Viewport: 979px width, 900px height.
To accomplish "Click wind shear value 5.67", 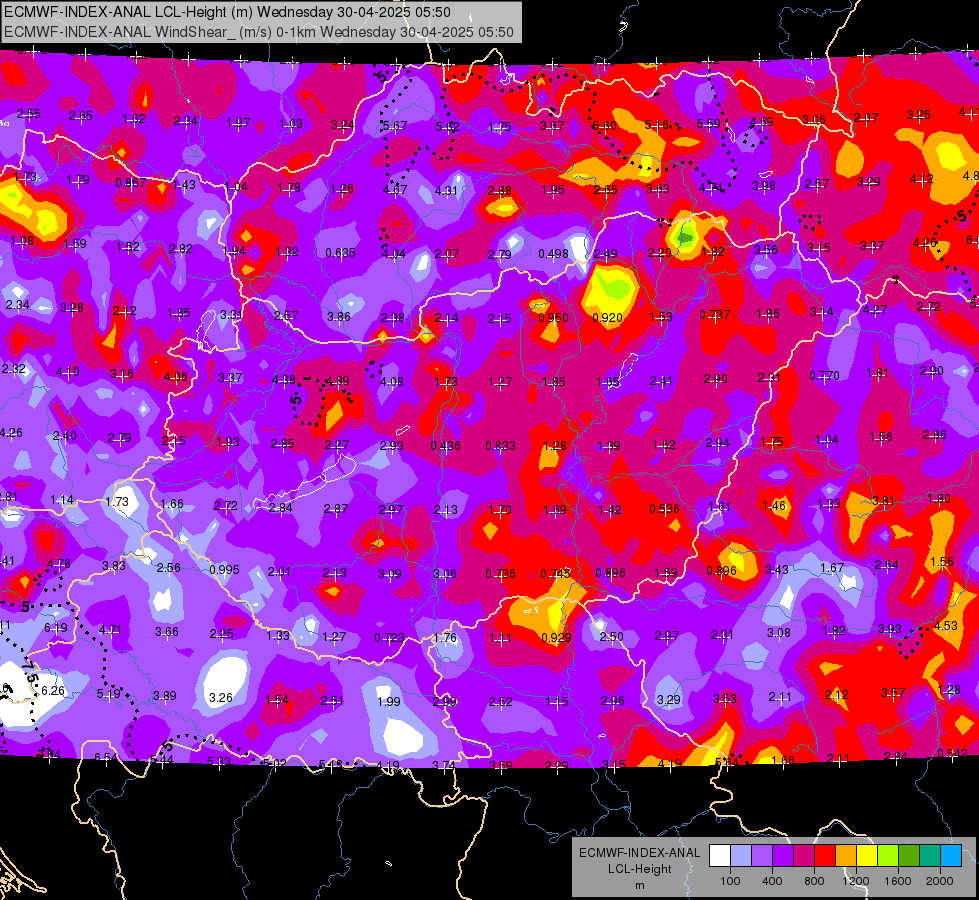I will (x=395, y=126).
